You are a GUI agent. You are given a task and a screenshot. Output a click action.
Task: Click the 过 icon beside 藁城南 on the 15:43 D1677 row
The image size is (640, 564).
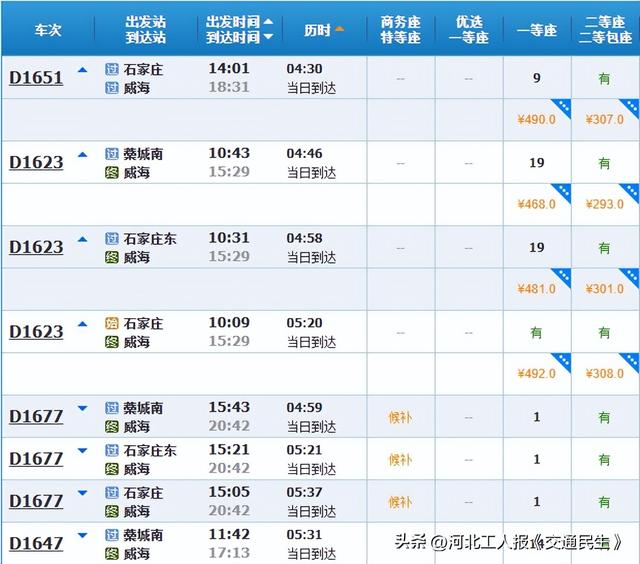(112, 408)
